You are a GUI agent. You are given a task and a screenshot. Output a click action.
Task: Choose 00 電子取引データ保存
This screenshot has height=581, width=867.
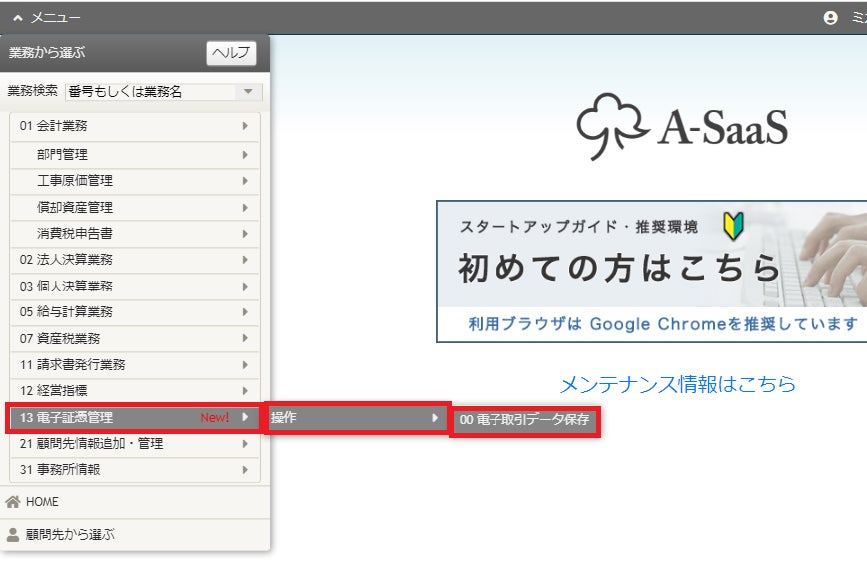coord(525,420)
